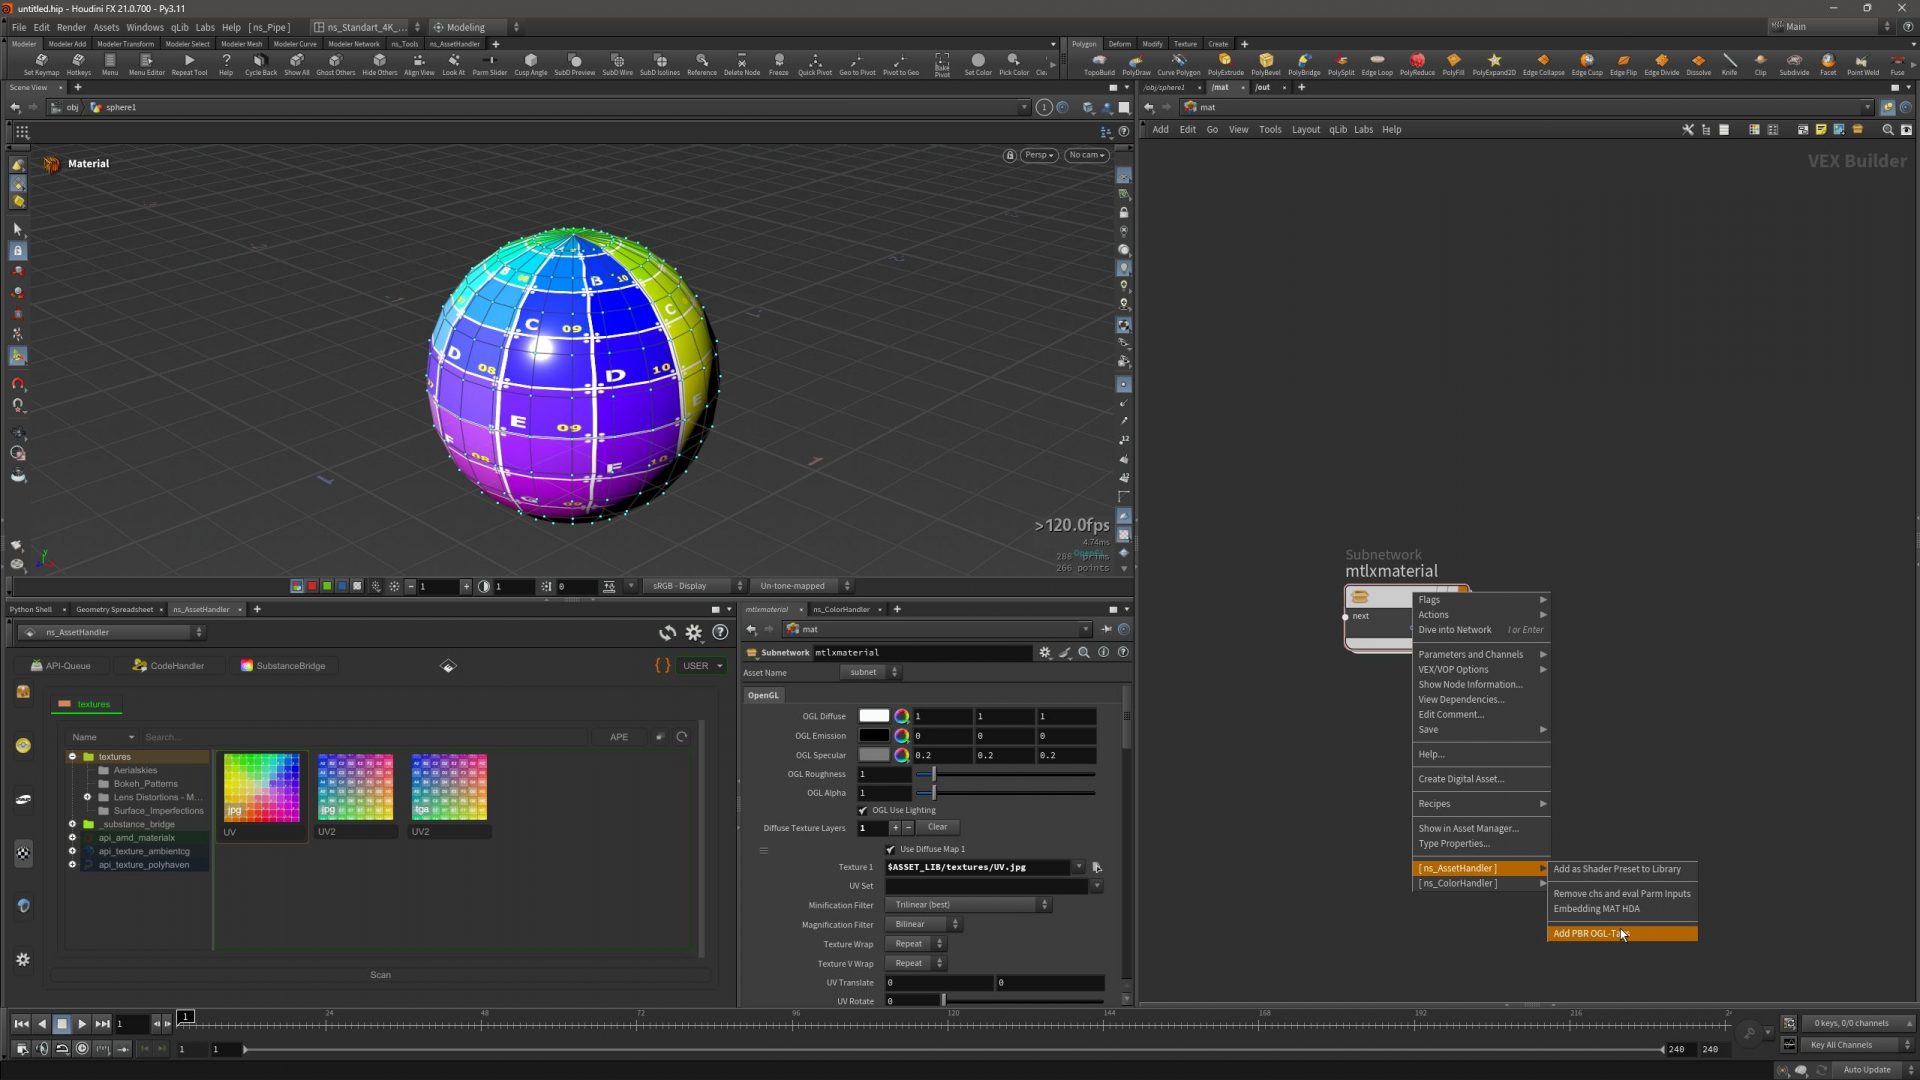
Task: Expand the _substance_bridge tree node
Action: (72, 824)
